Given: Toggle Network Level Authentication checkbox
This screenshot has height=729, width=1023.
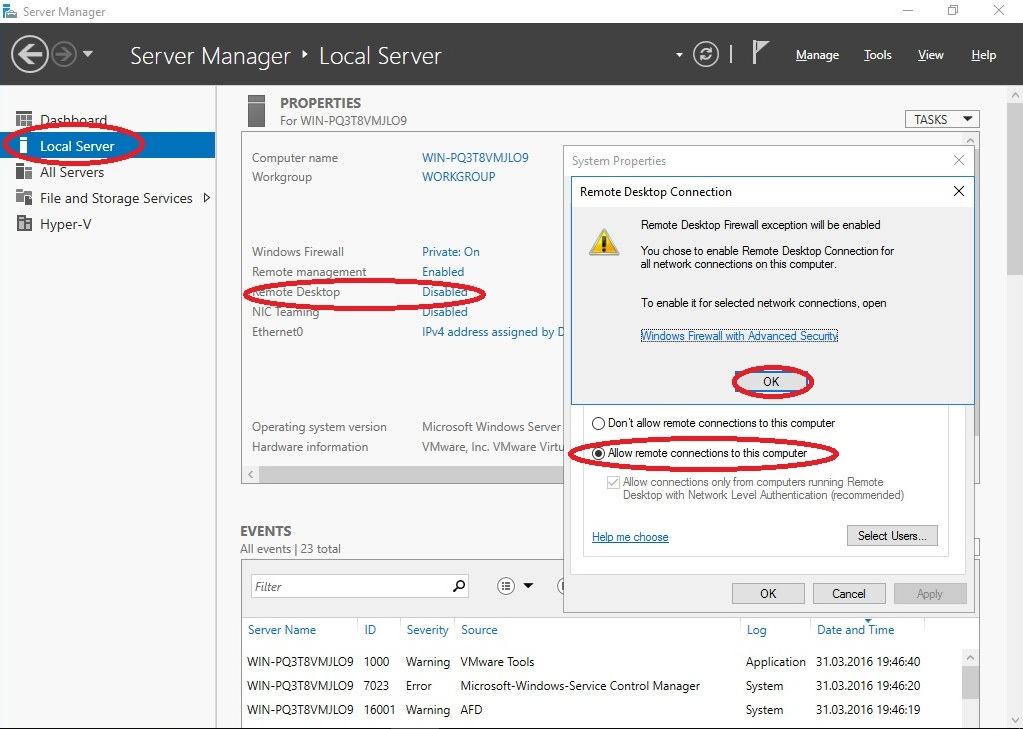Looking at the screenshot, I should pyautogui.click(x=613, y=482).
